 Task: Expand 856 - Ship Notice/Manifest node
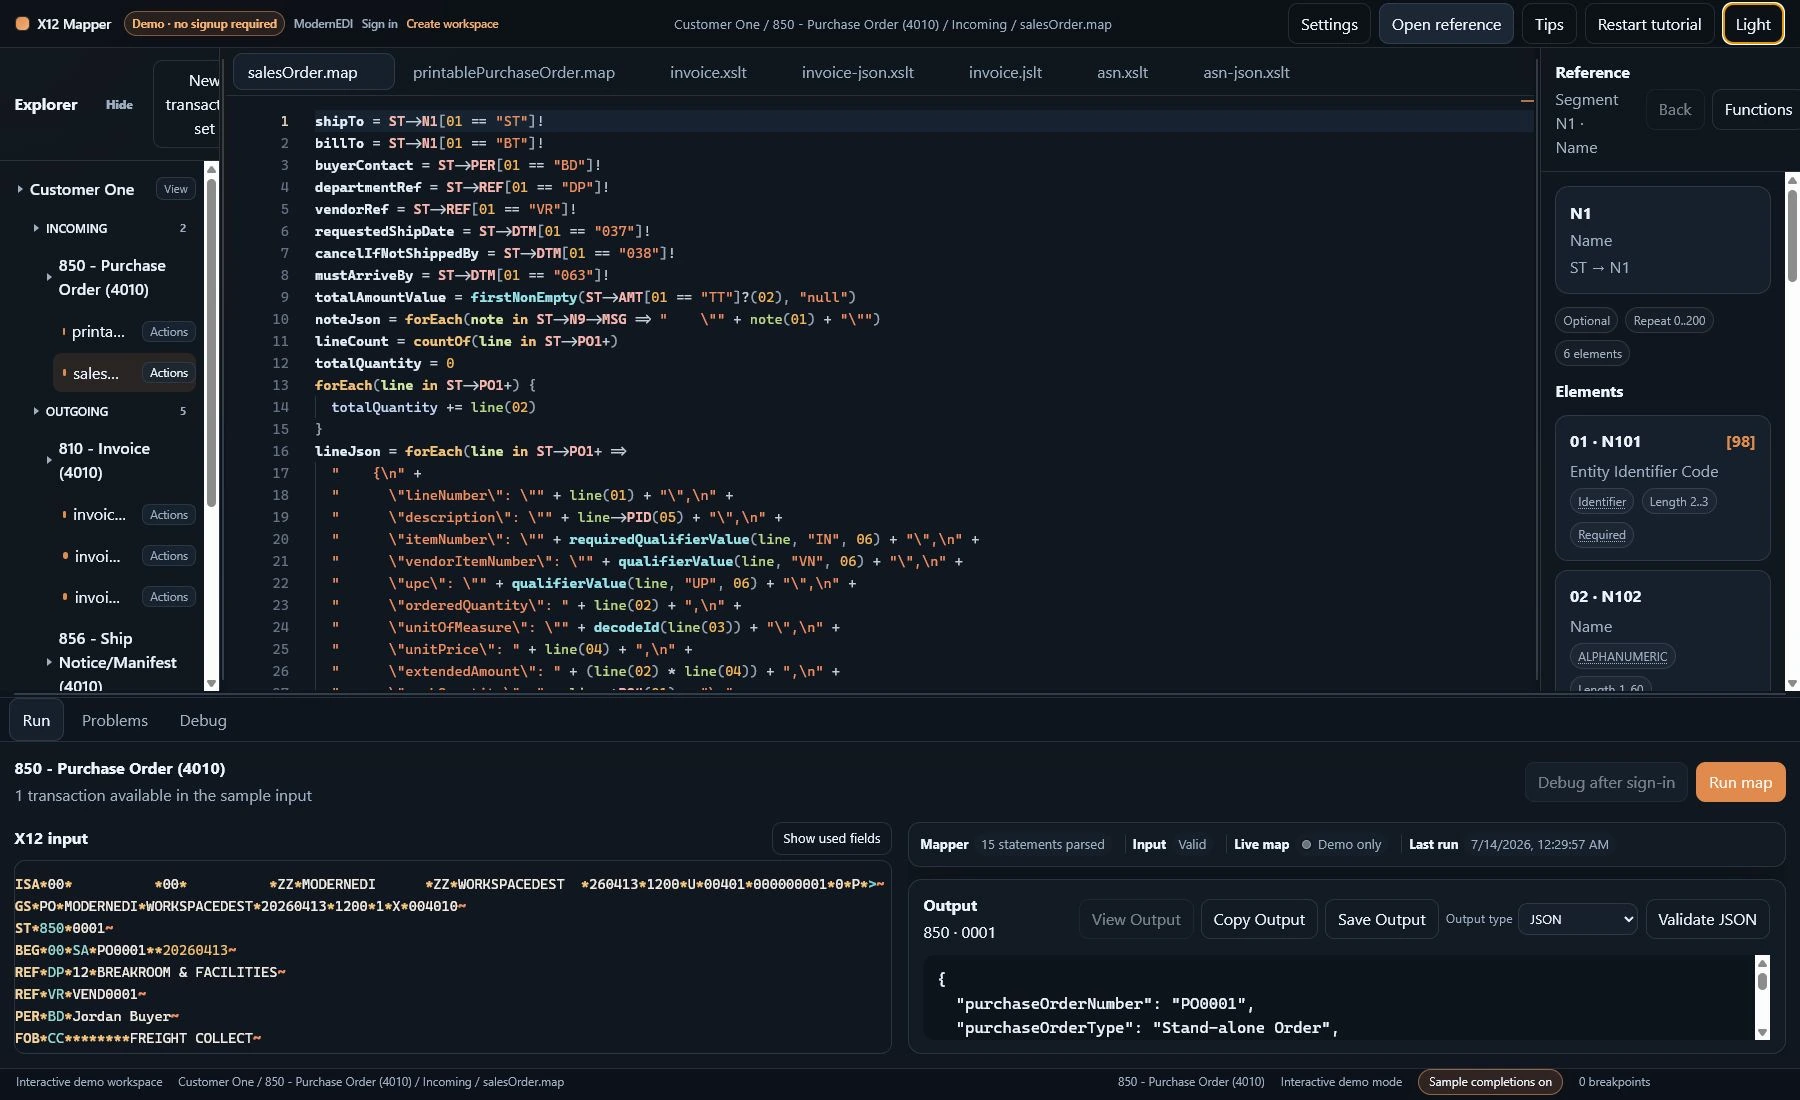coord(48,661)
